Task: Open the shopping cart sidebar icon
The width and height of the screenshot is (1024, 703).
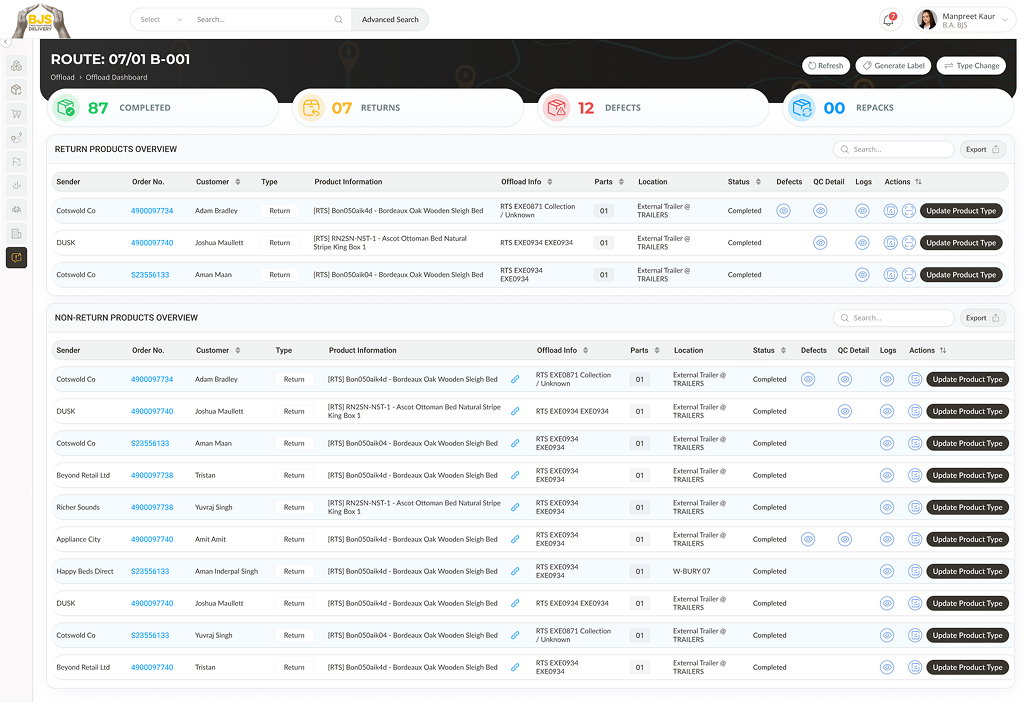Action: [x=16, y=113]
